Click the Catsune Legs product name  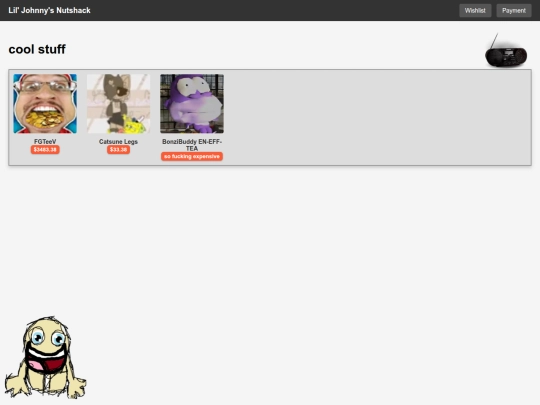pos(118,142)
